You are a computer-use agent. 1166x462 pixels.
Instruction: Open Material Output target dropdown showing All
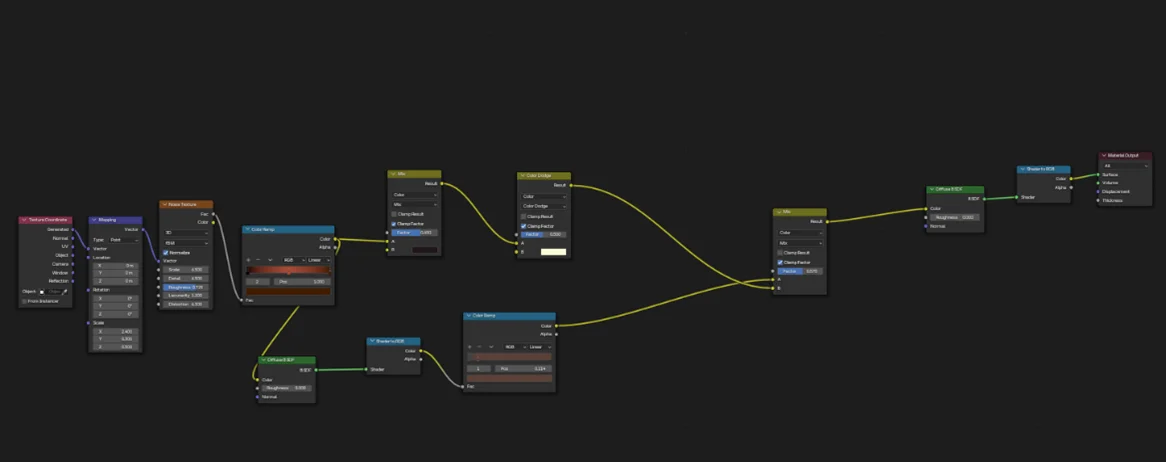[x=1124, y=165]
